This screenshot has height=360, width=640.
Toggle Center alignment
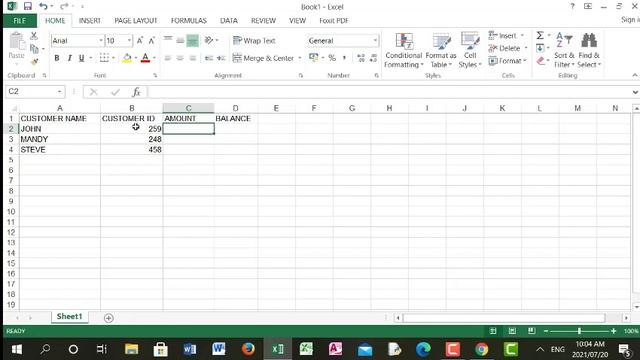click(x=180, y=58)
